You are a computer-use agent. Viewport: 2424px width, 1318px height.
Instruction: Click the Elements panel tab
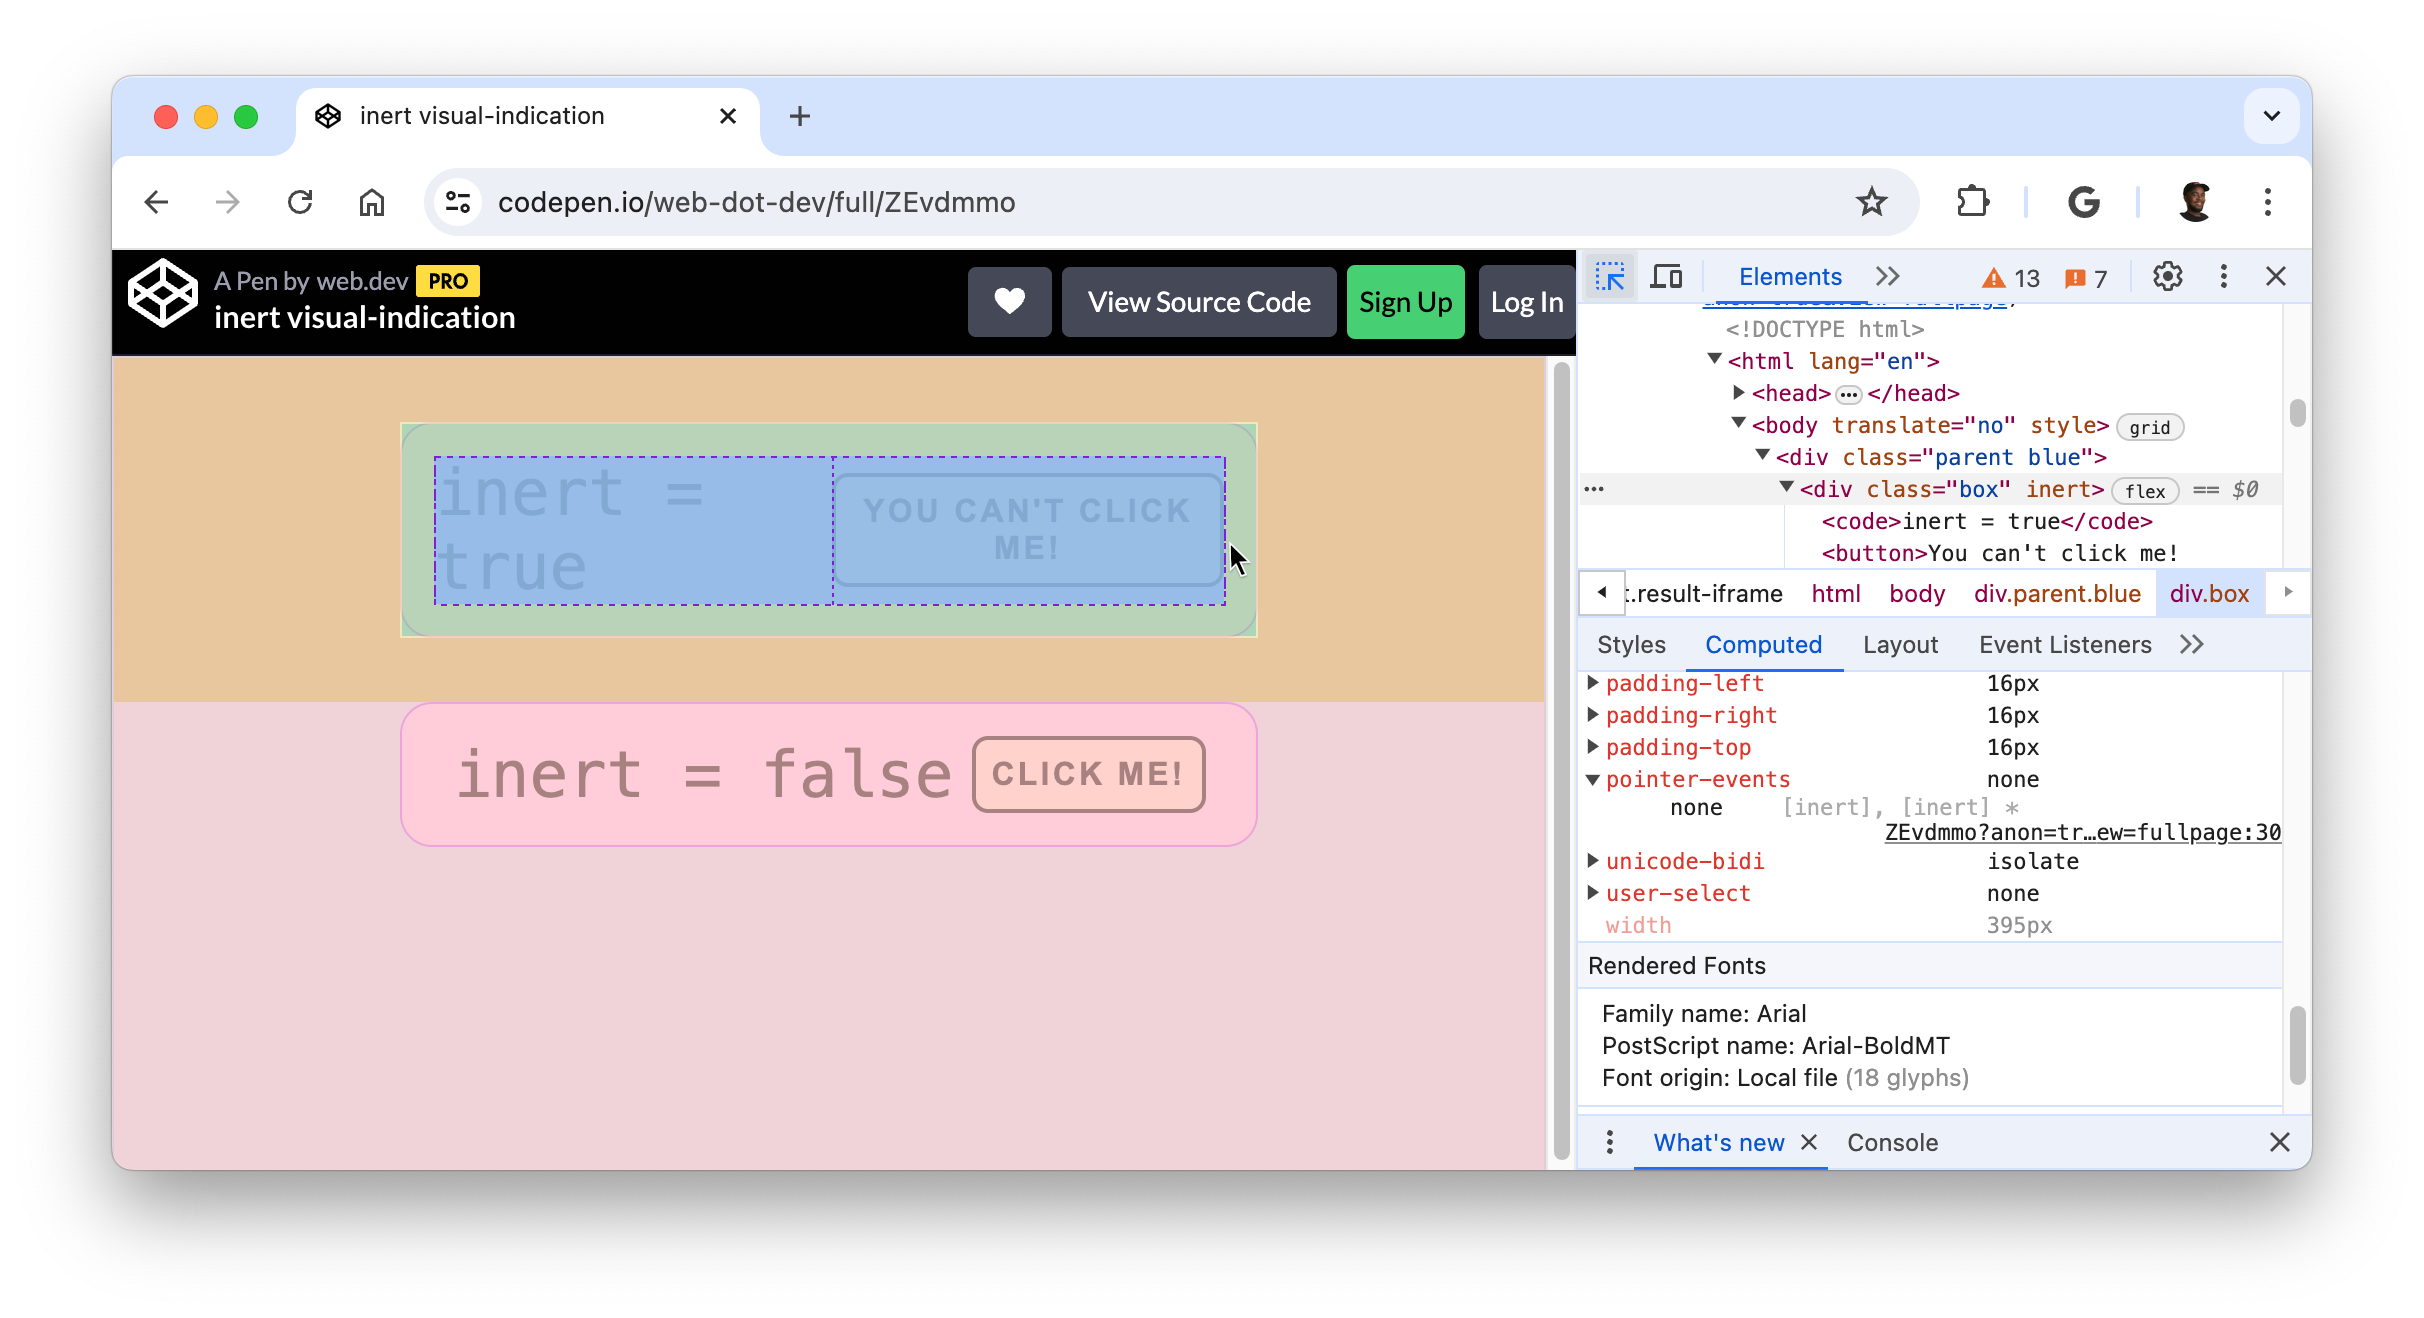[x=1786, y=276]
